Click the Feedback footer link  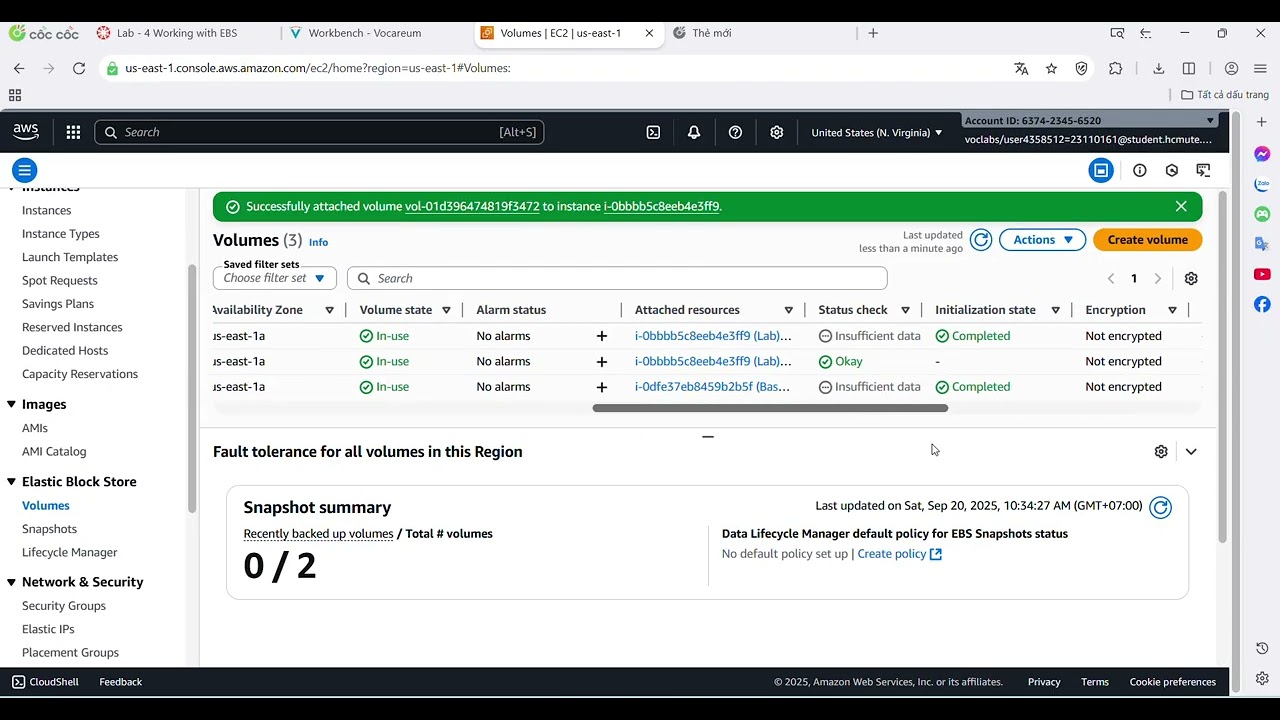pyautogui.click(x=120, y=682)
